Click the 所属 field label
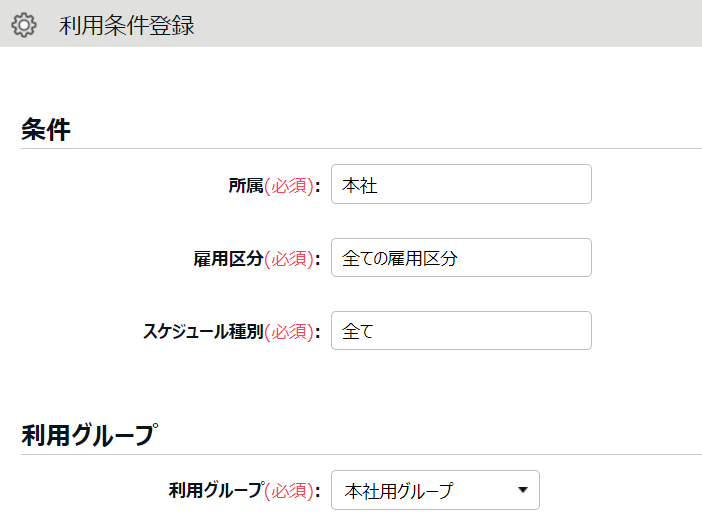Screen dimensions: 702x531 (246, 185)
